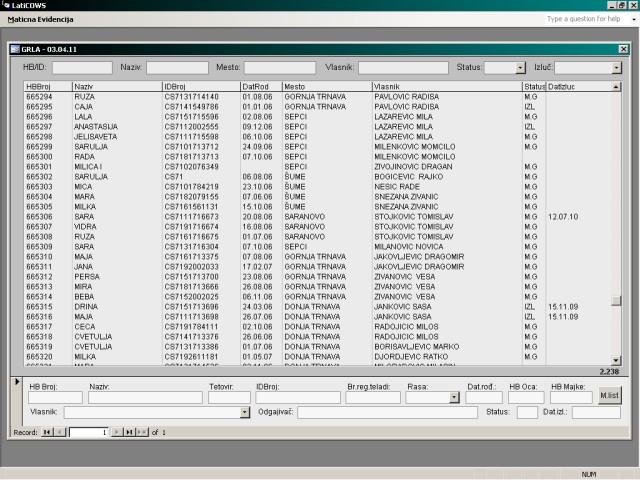Viewport: 640px width, 480px height.
Task: Sort by the Vlasnik column header
Action: point(445,87)
